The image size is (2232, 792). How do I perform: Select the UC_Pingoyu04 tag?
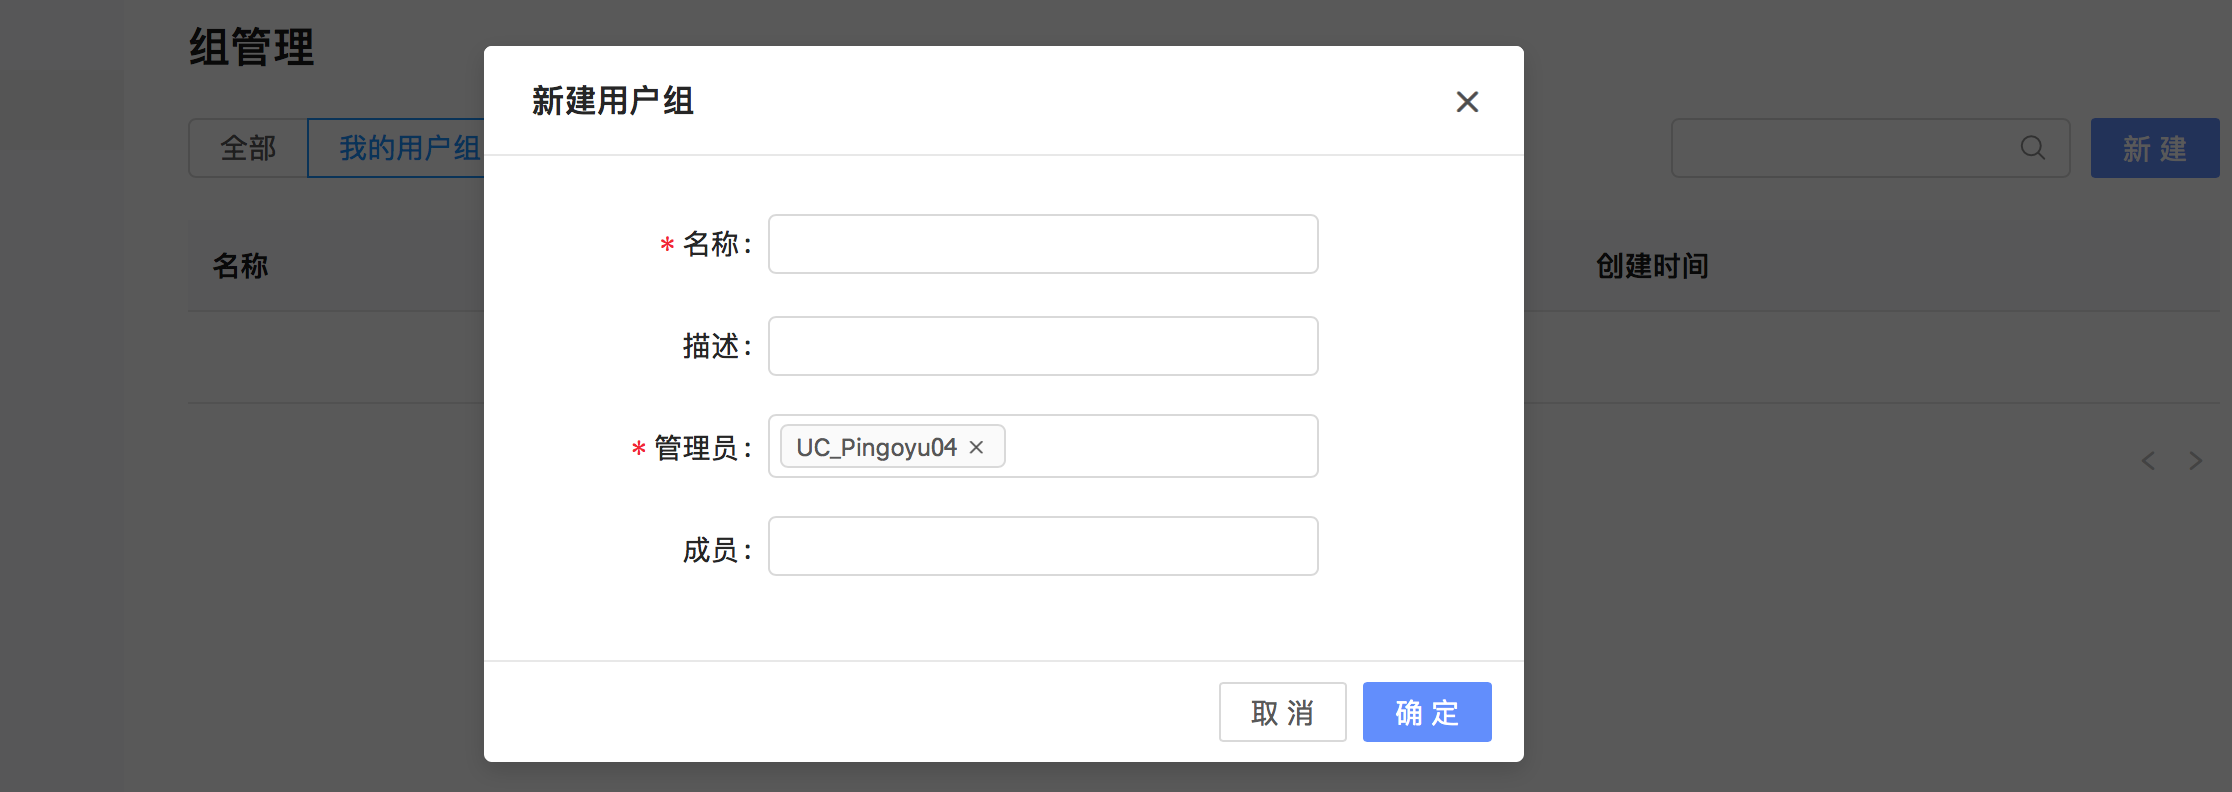876,447
